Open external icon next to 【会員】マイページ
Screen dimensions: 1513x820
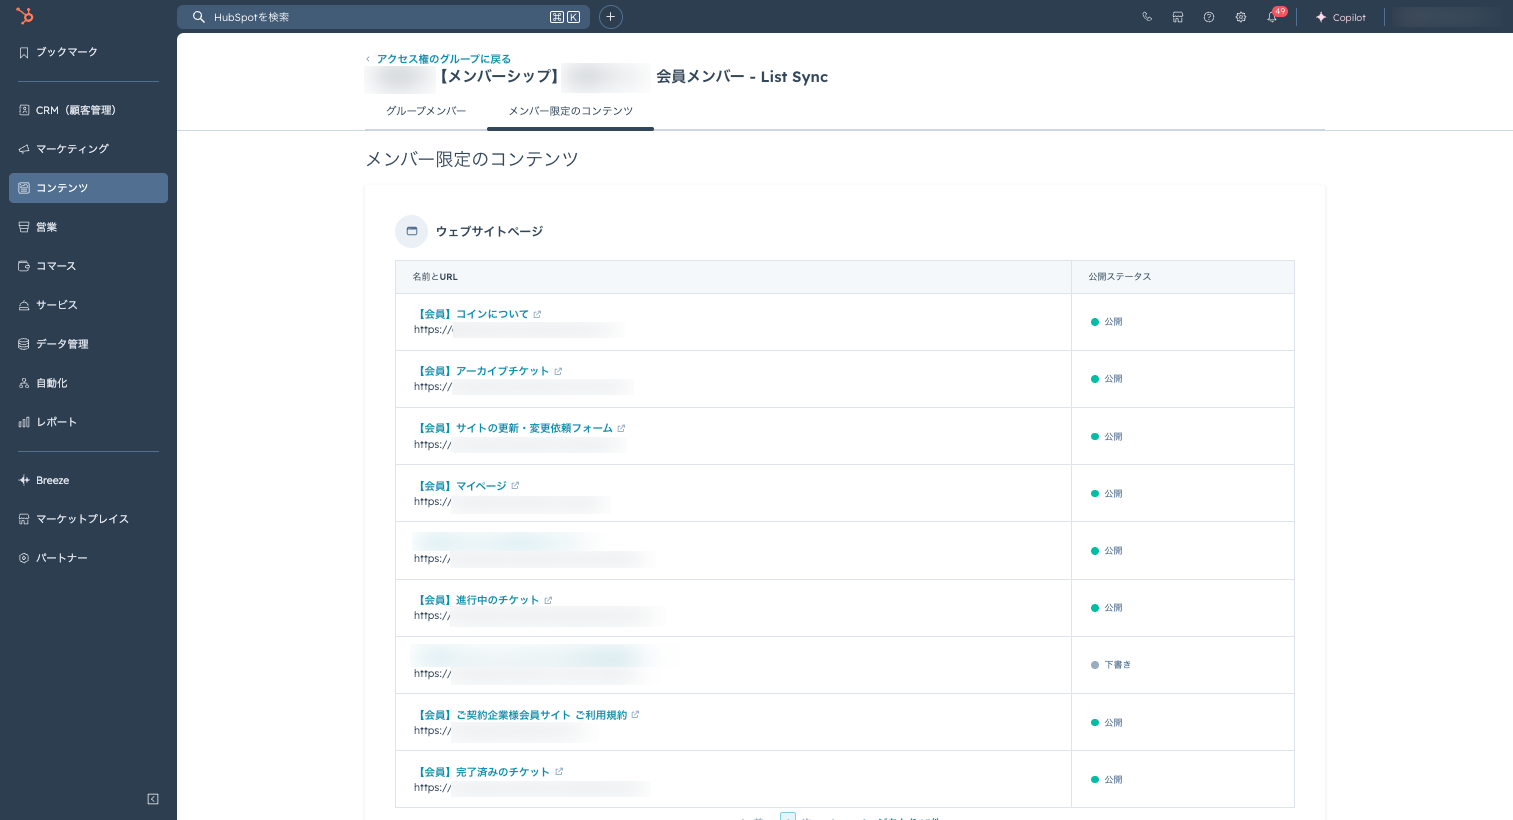pyautogui.click(x=515, y=486)
